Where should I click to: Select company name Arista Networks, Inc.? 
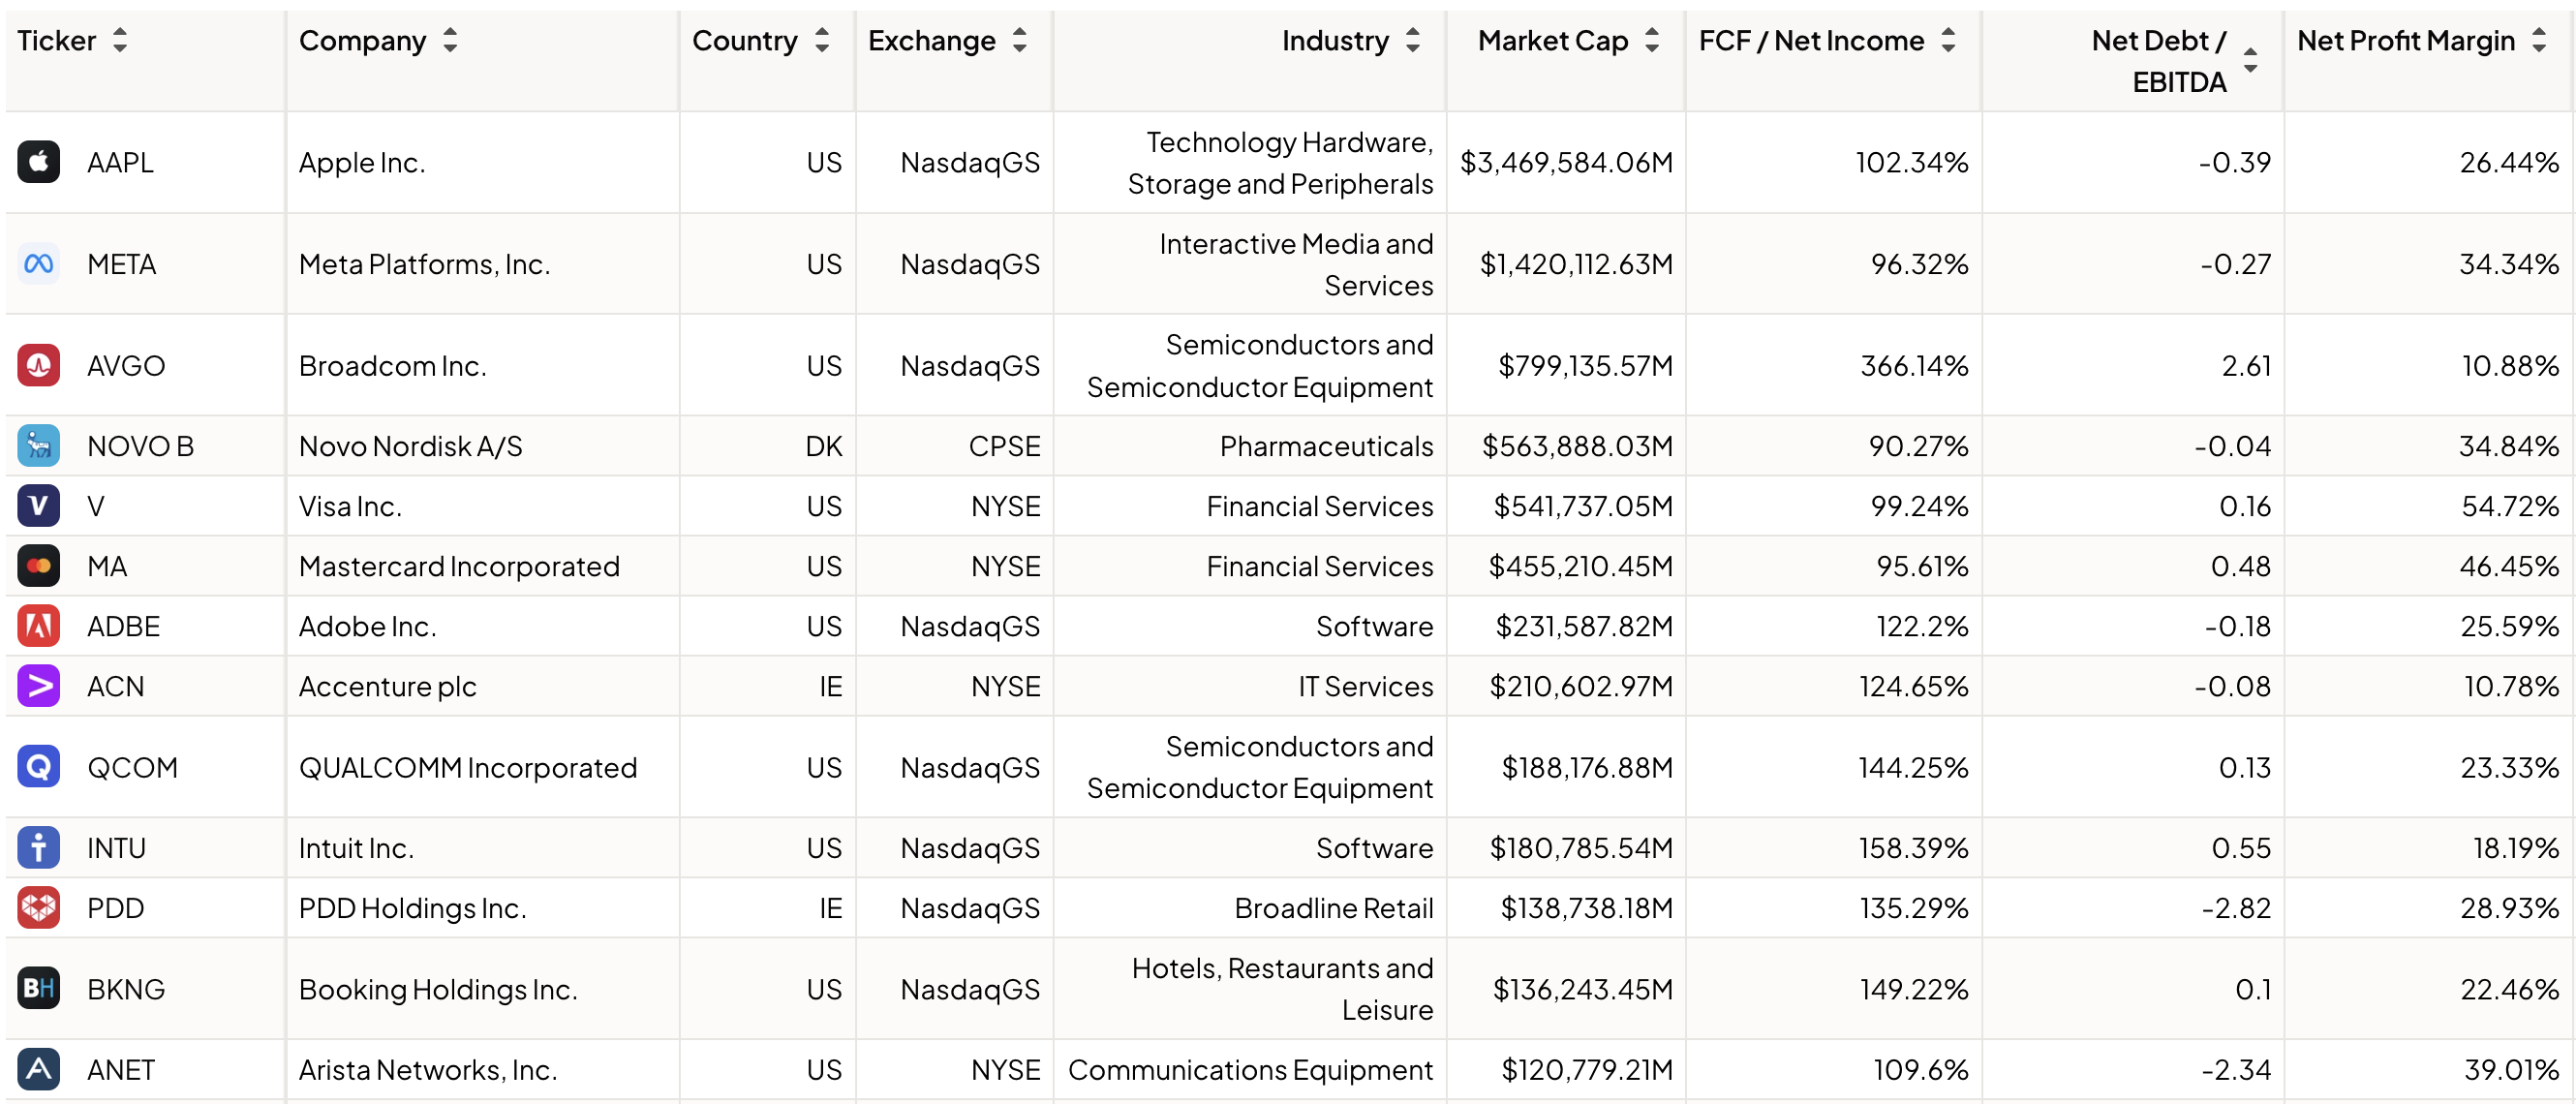pyautogui.click(x=428, y=1070)
